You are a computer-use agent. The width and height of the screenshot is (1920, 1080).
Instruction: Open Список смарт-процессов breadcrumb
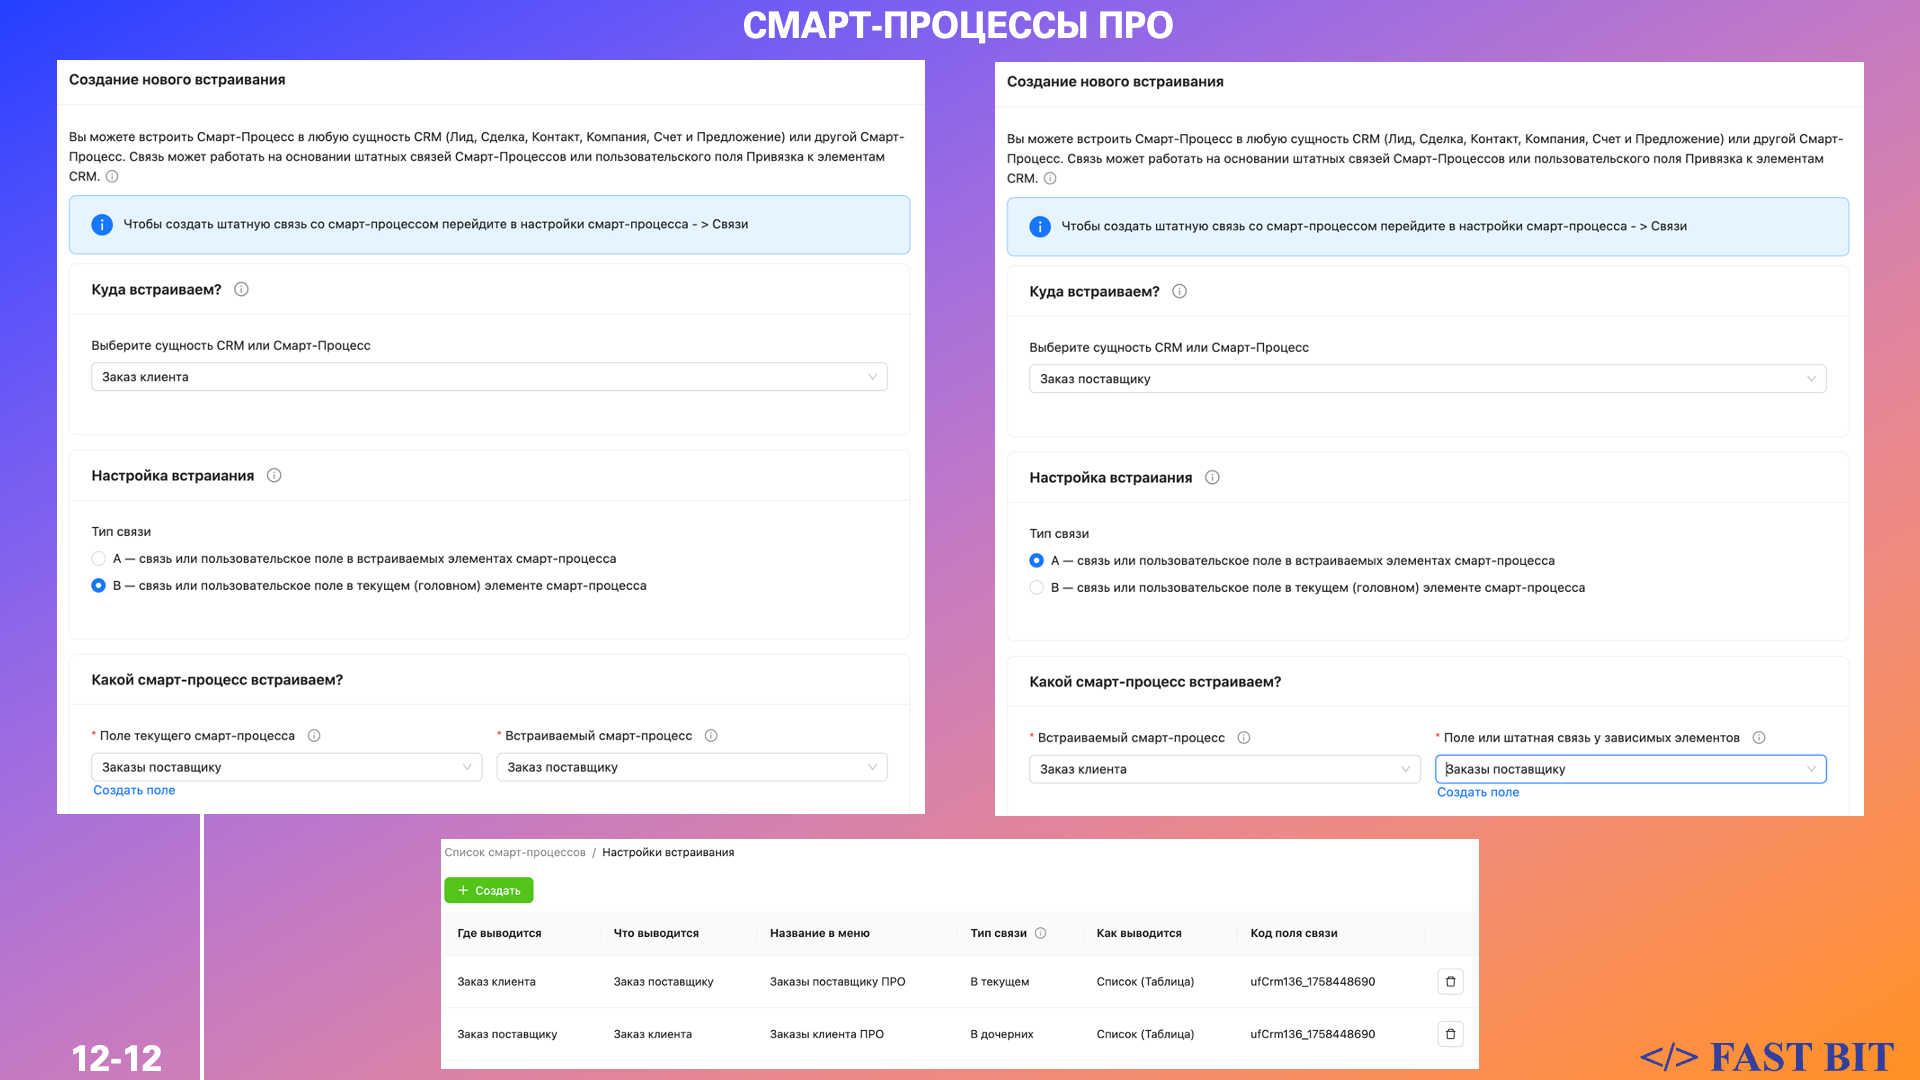tap(515, 853)
